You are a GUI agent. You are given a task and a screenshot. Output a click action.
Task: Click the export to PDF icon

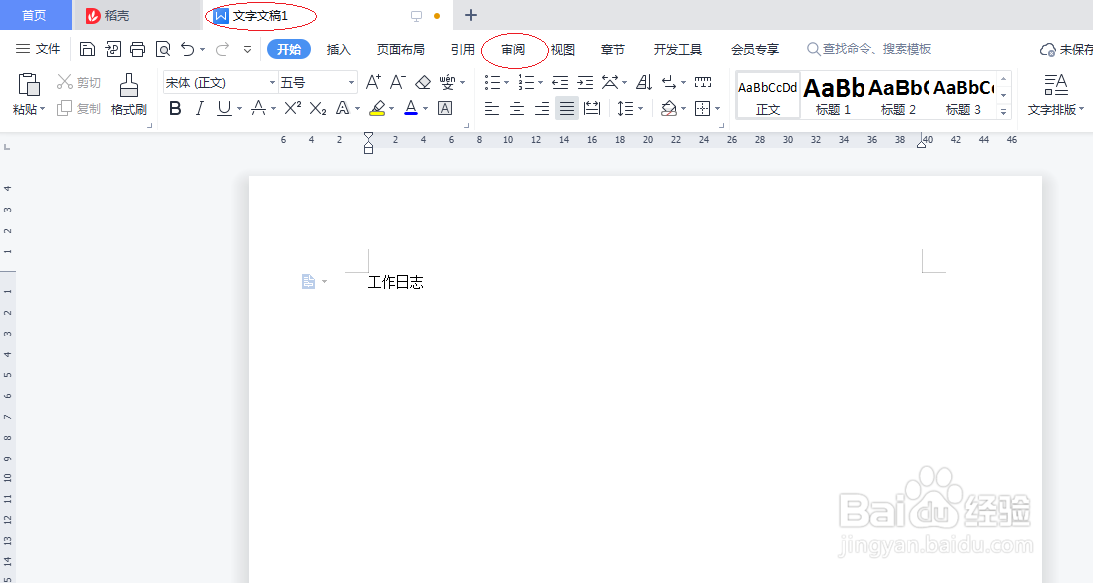[x=113, y=49]
